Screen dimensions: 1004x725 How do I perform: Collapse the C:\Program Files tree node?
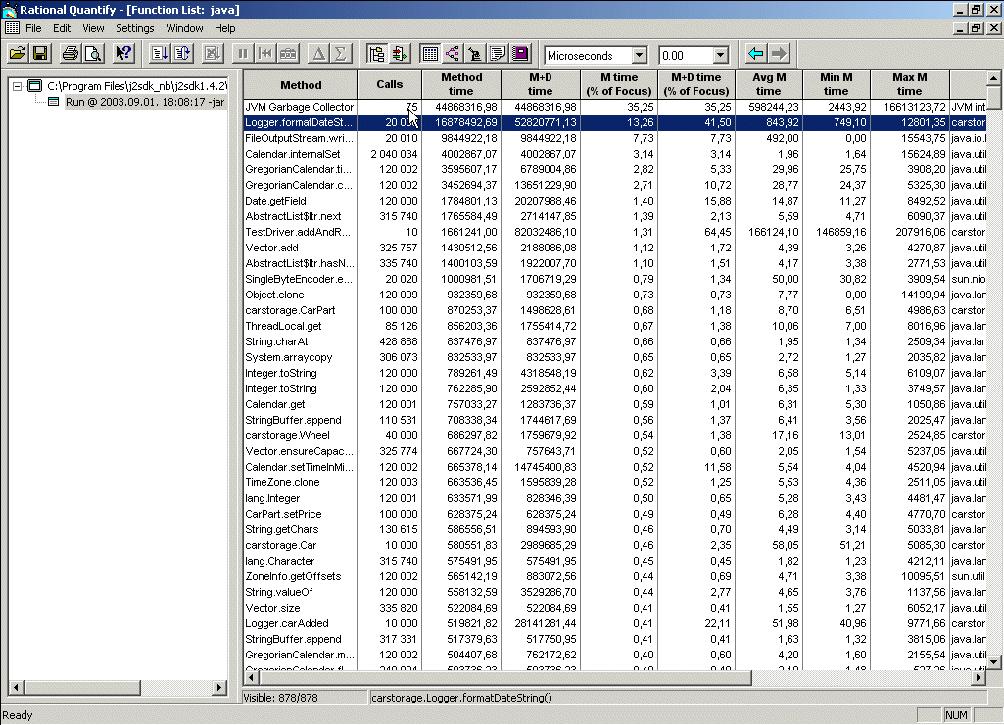17,86
